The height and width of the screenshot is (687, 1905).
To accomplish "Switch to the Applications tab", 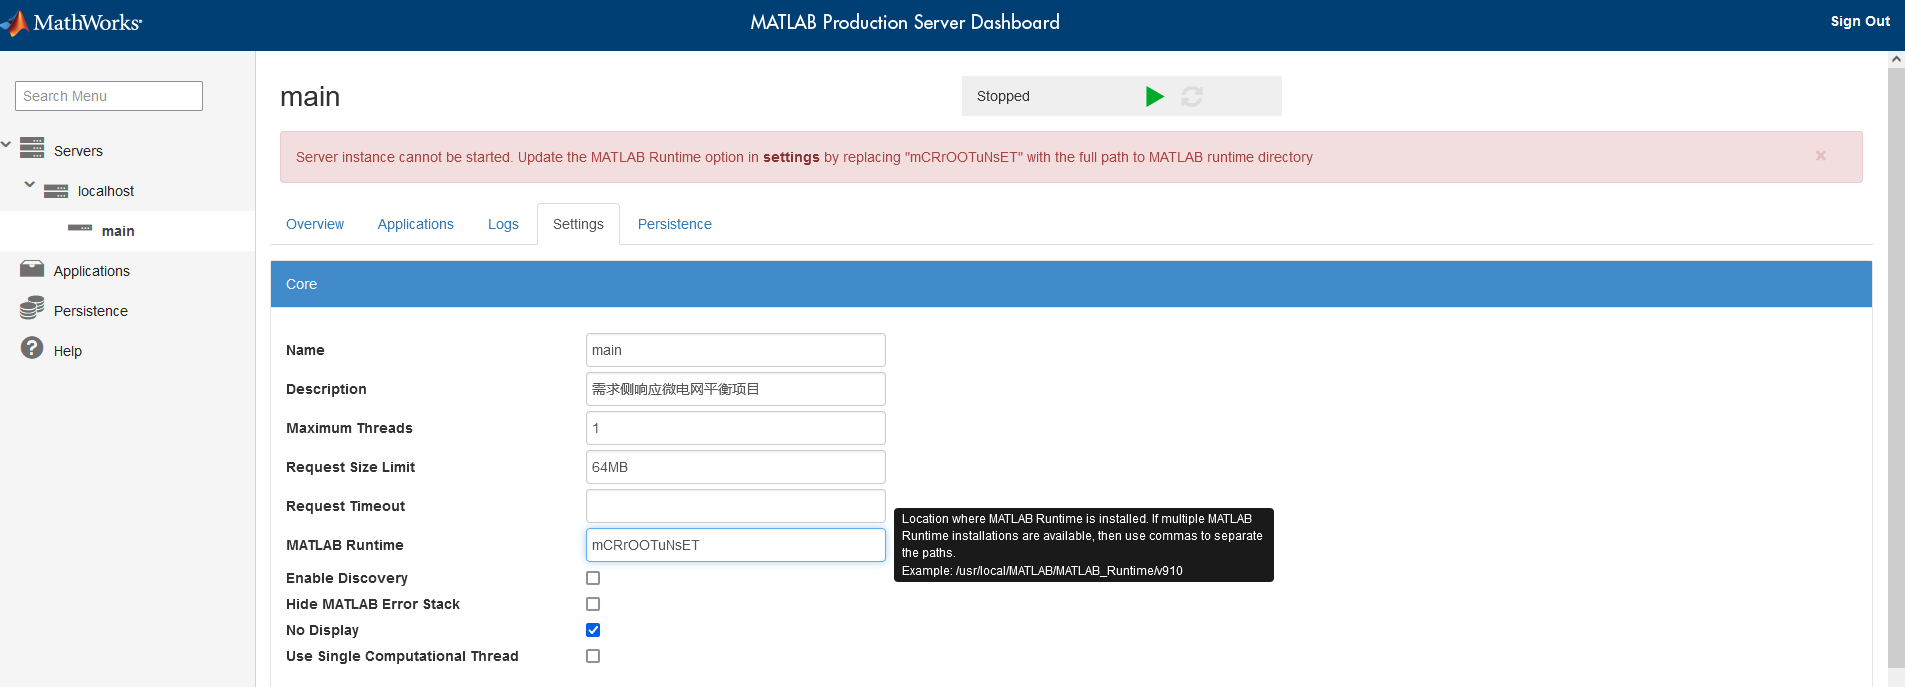I will 416,224.
